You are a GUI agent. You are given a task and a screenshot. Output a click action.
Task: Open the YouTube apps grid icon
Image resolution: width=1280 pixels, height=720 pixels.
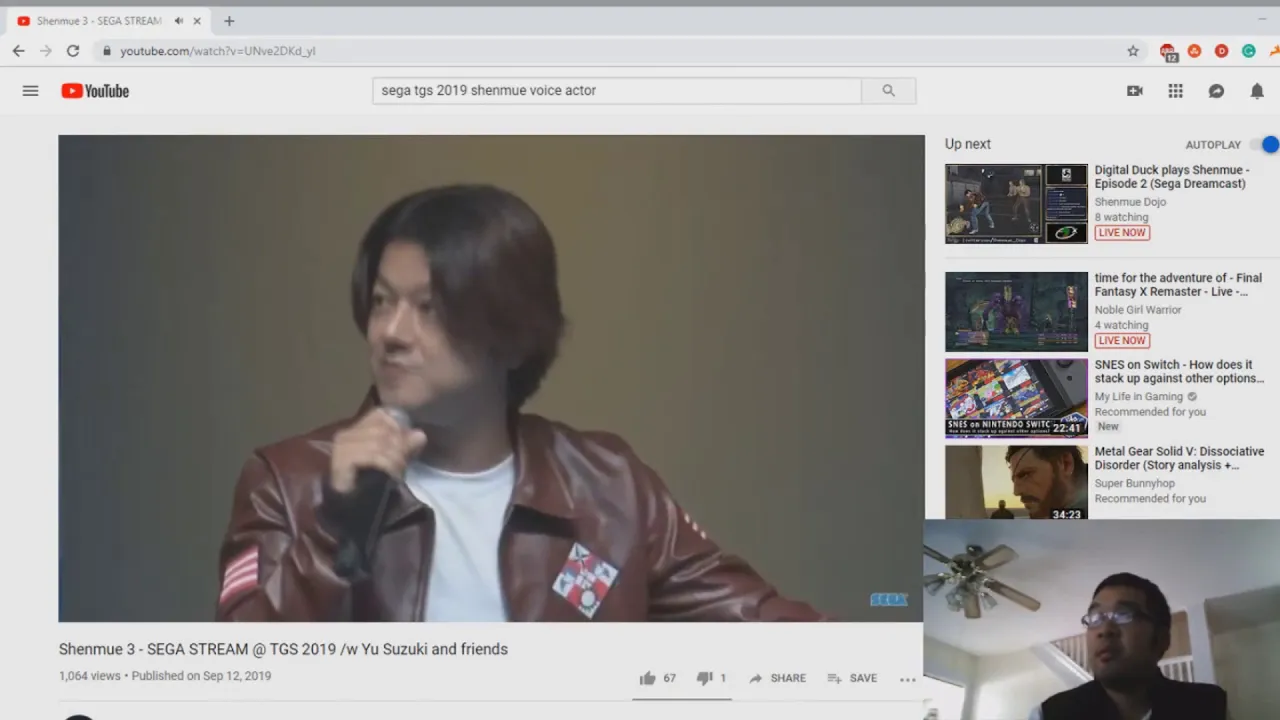tap(1176, 91)
